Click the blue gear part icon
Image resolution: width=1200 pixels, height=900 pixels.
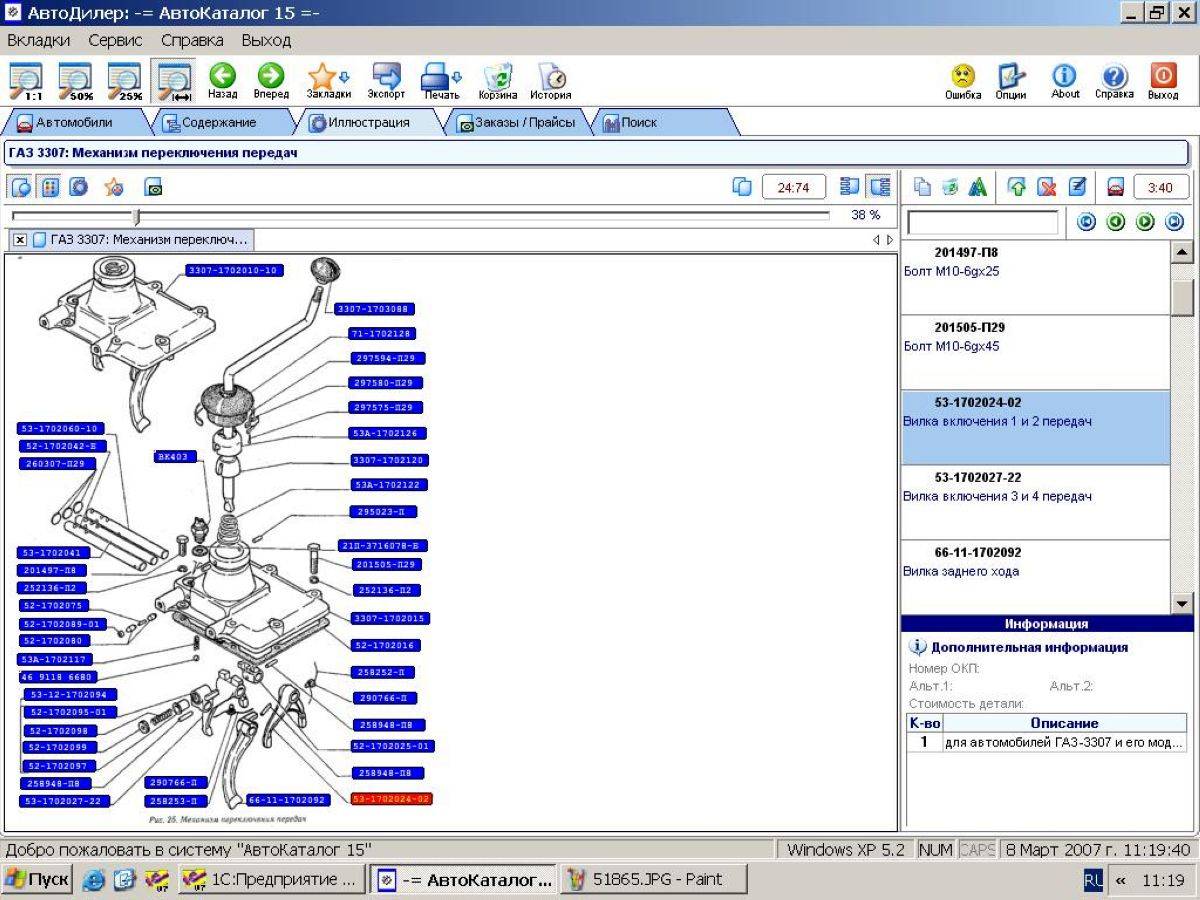(78, 187)
